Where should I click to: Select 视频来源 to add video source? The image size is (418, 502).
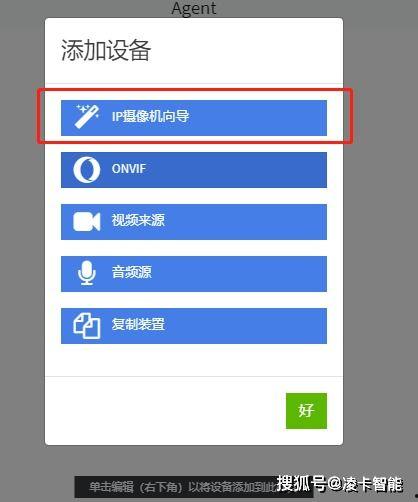(194, 222)
